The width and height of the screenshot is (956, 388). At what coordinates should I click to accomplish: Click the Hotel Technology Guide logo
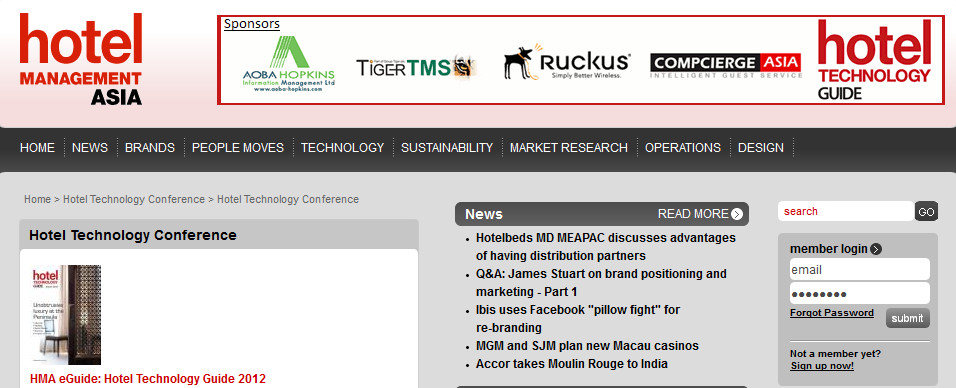875,60
